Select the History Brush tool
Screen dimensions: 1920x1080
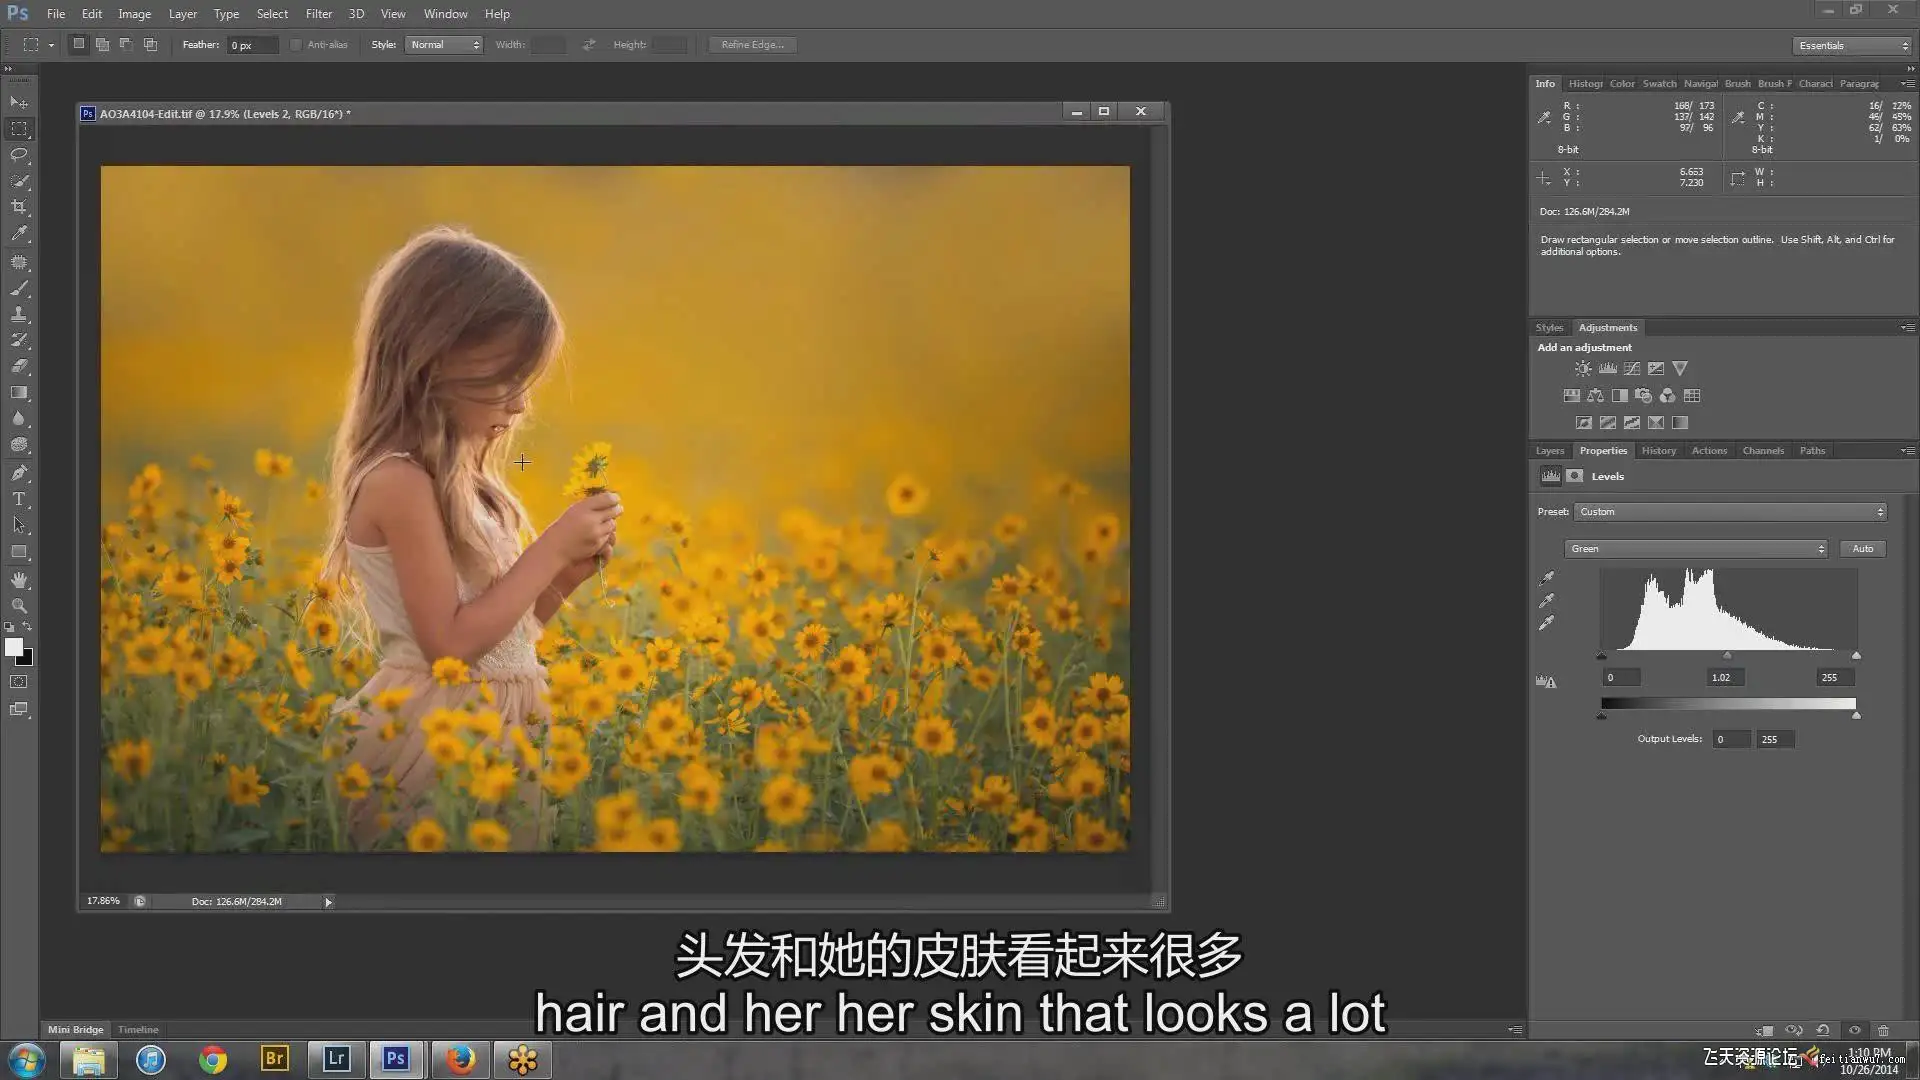coord(19,339)
